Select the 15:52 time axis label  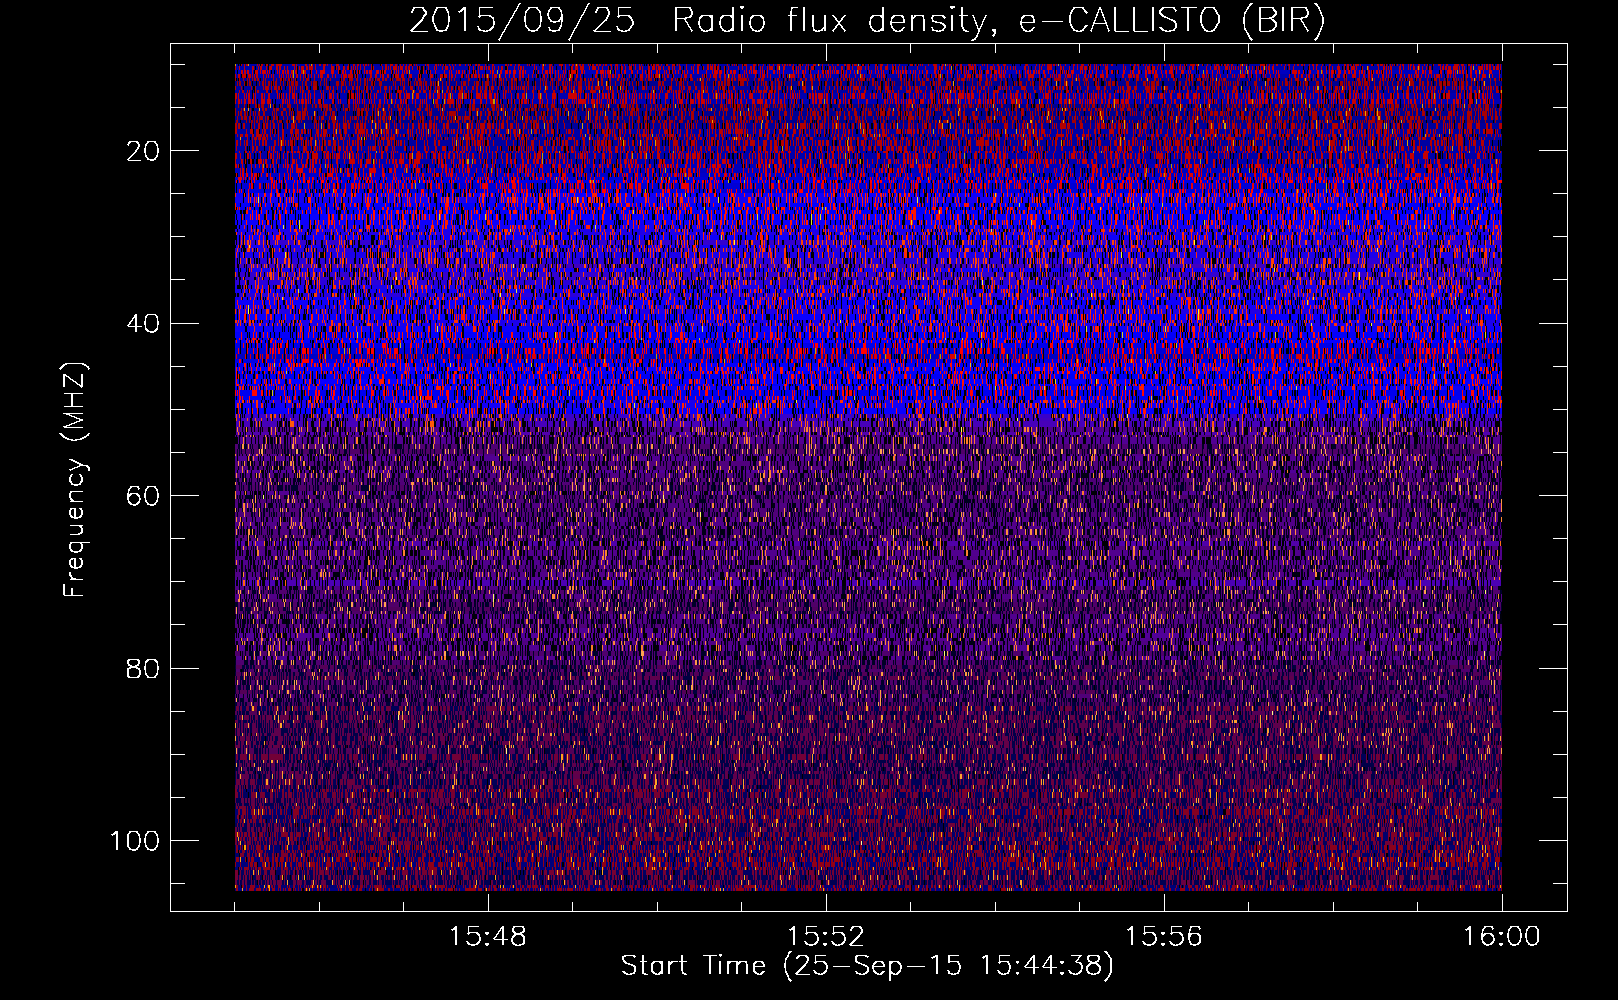click(825, 937)
